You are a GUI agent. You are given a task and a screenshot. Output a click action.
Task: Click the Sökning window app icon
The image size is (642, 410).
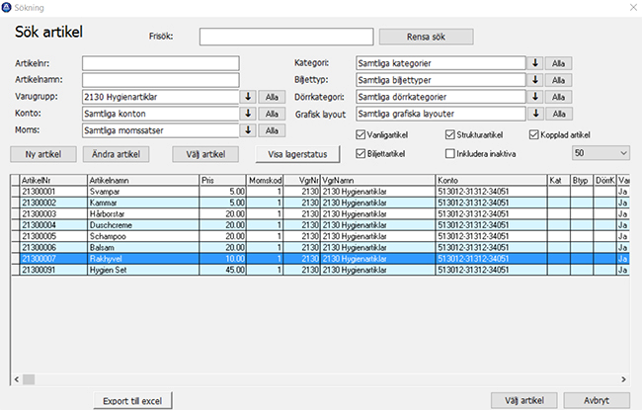click(x=7, y=7)
